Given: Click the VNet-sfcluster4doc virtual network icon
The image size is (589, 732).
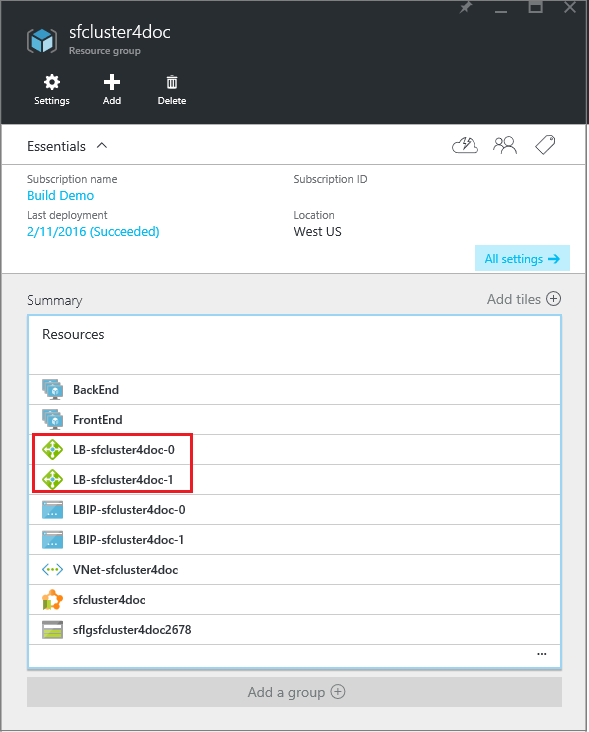Looking at the screenshot, I should [x=52, y=570].
